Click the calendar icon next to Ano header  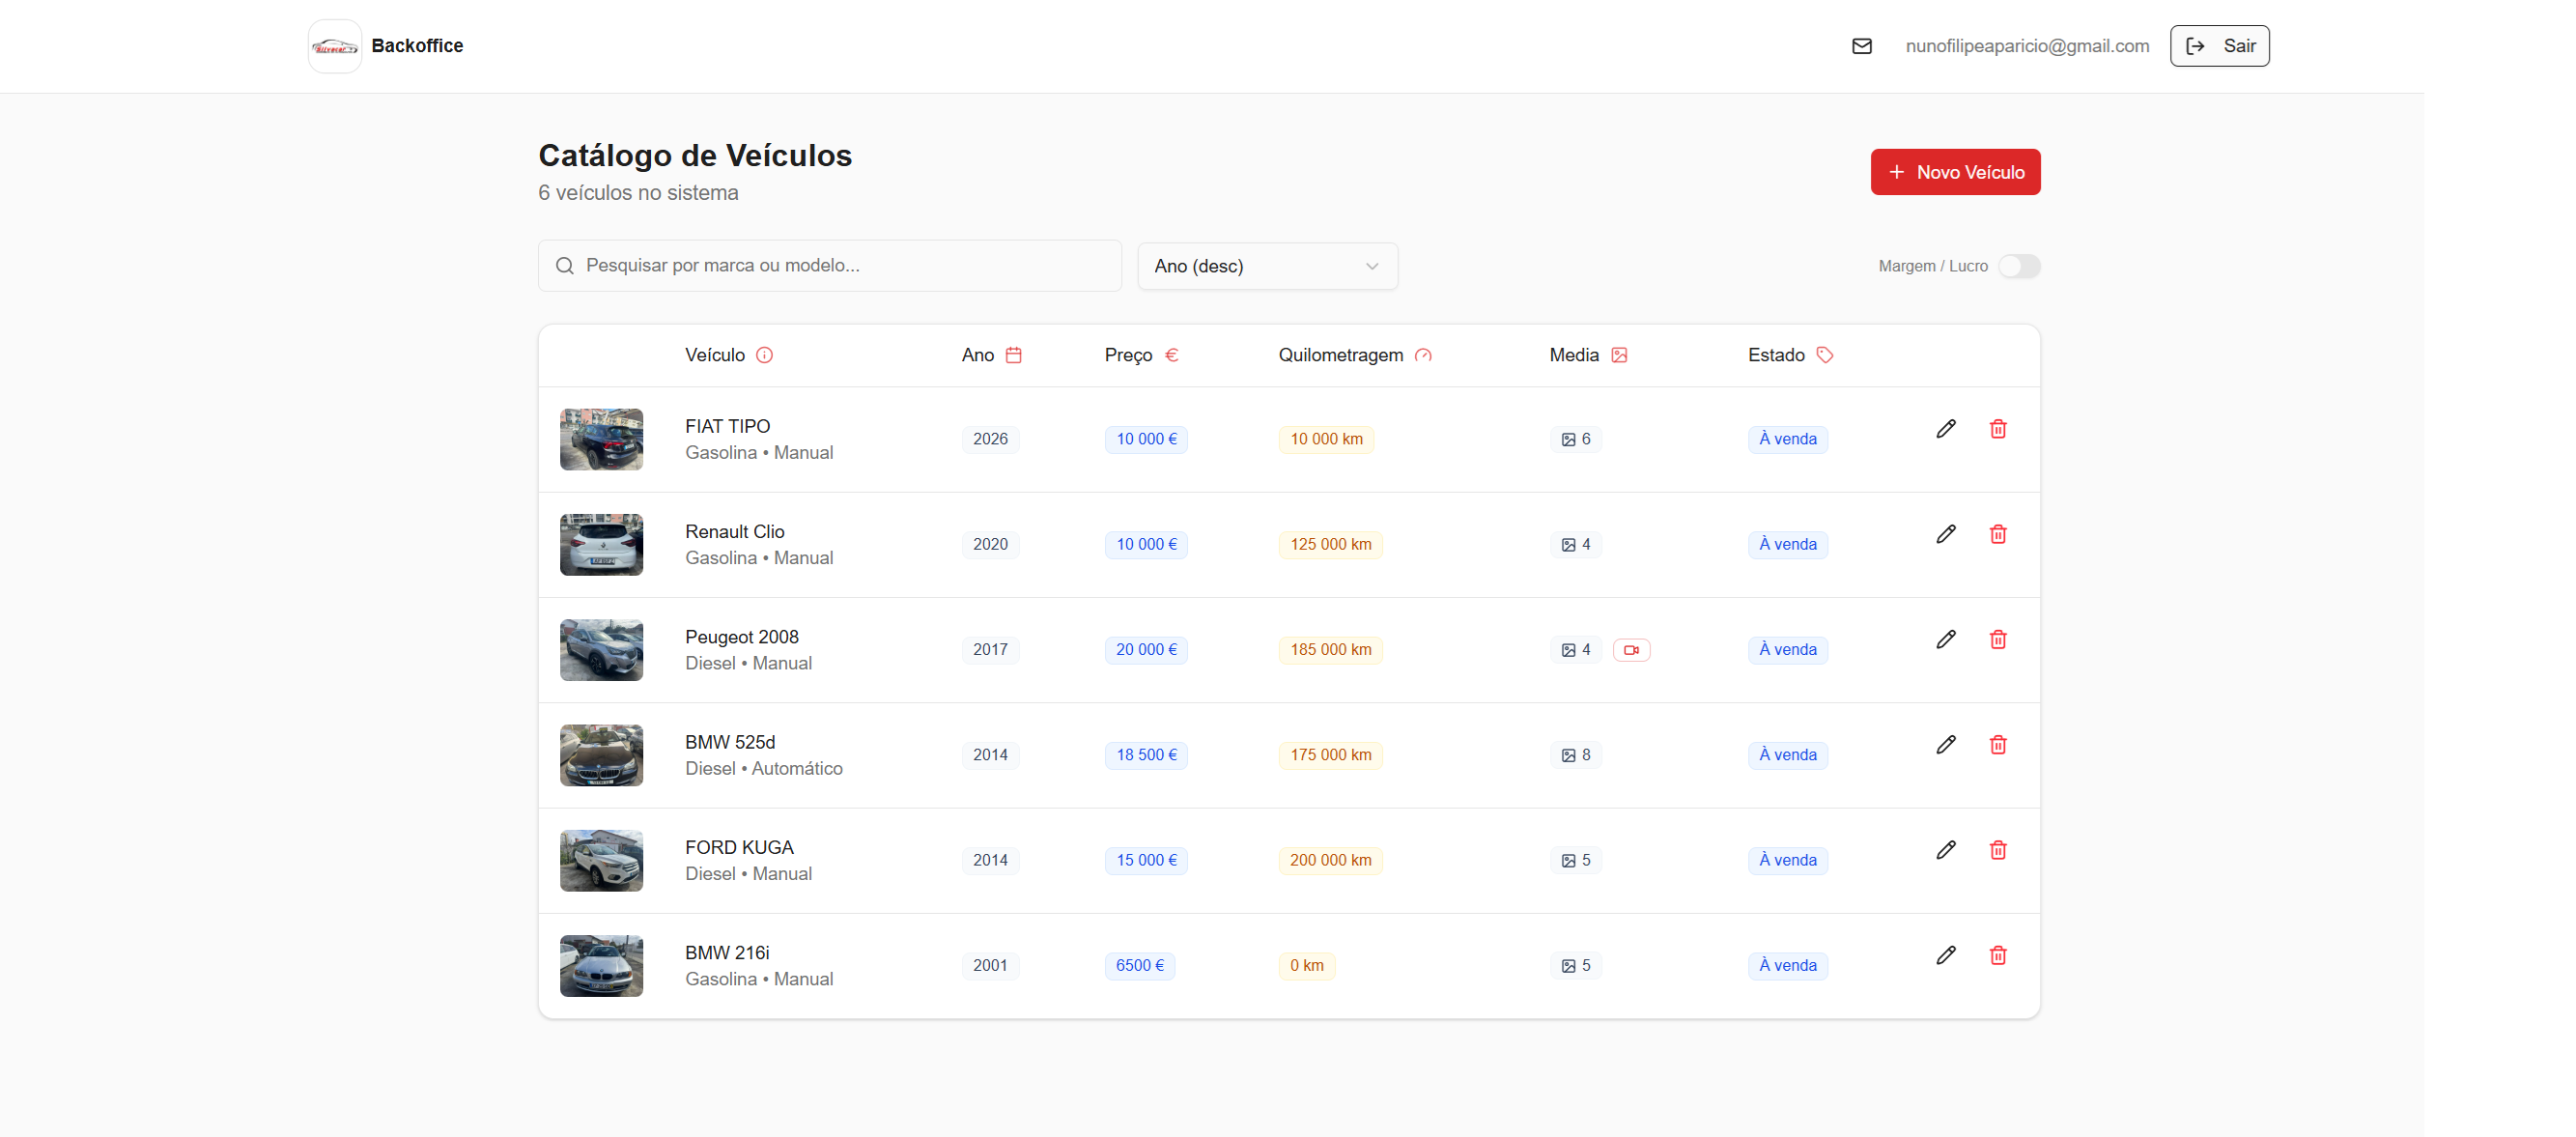[x=1014, y=354]
